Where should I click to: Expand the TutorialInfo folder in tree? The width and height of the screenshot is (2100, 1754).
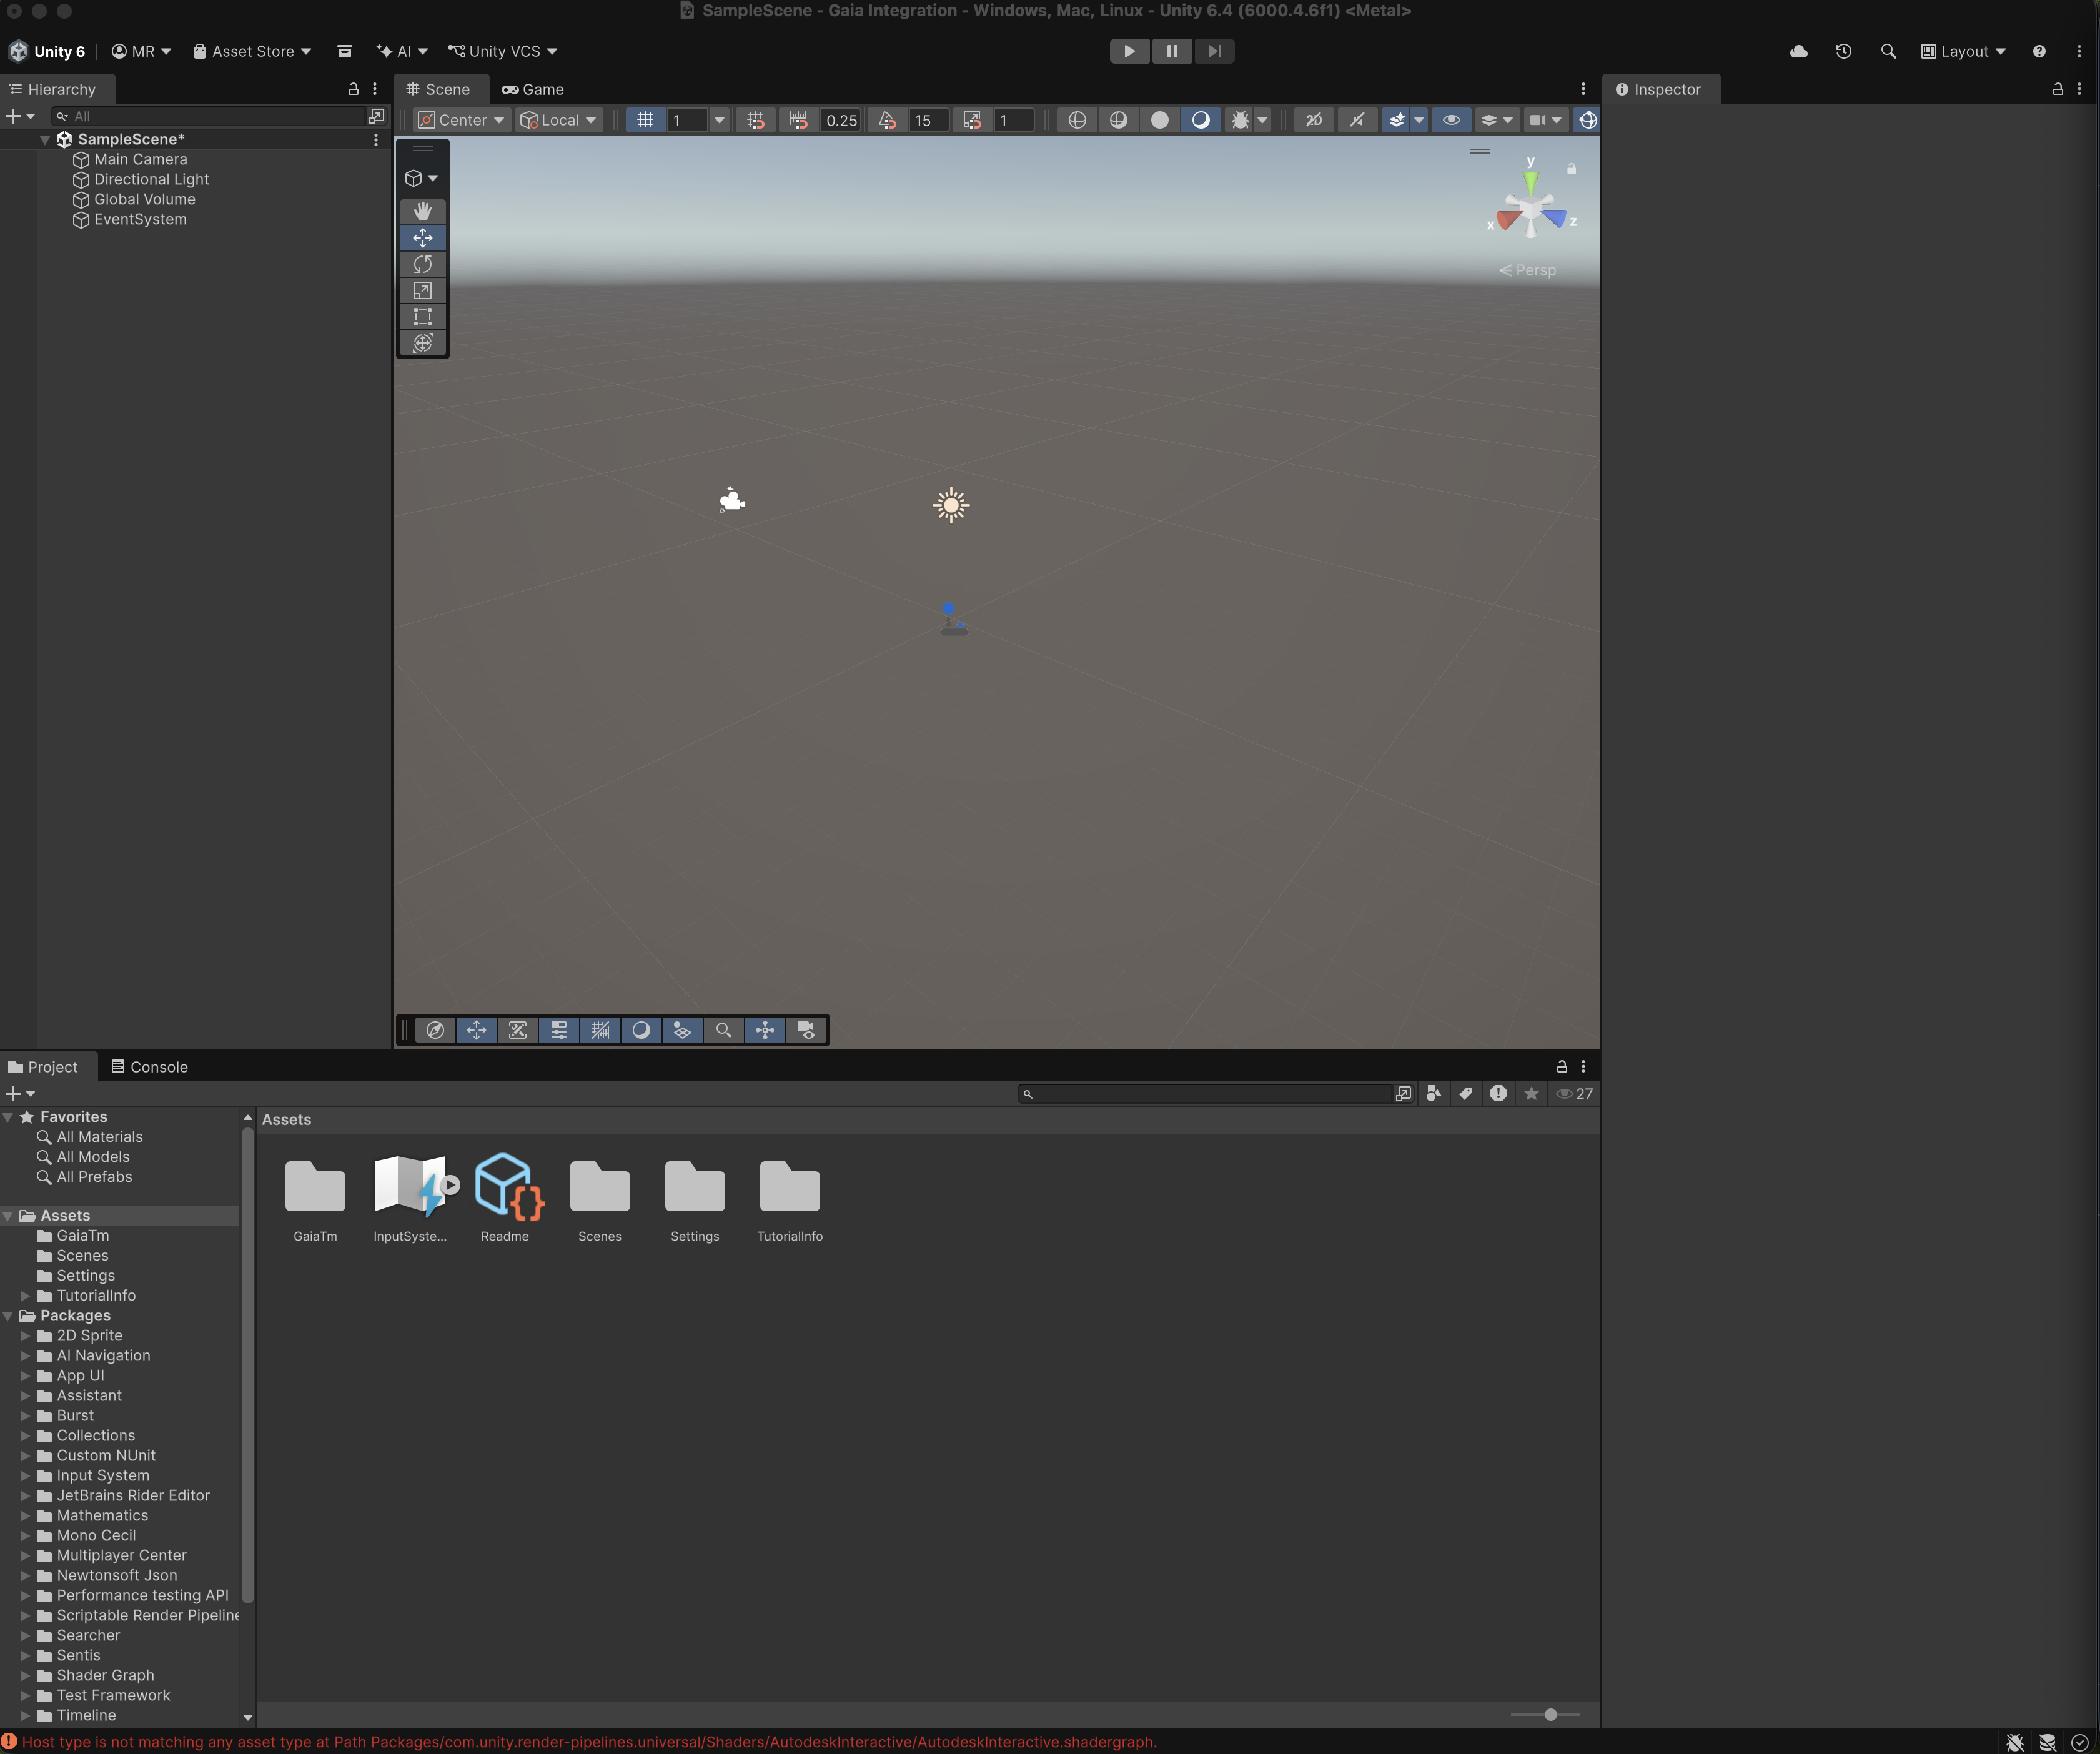point(25,1296)
